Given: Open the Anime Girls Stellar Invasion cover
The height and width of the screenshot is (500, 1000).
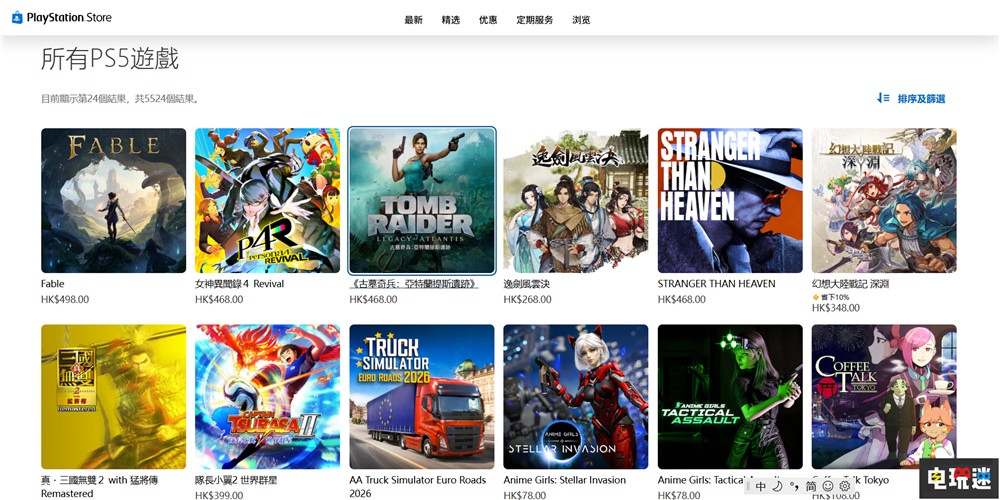Looking at the screenshot, I should tap(576, 397).
